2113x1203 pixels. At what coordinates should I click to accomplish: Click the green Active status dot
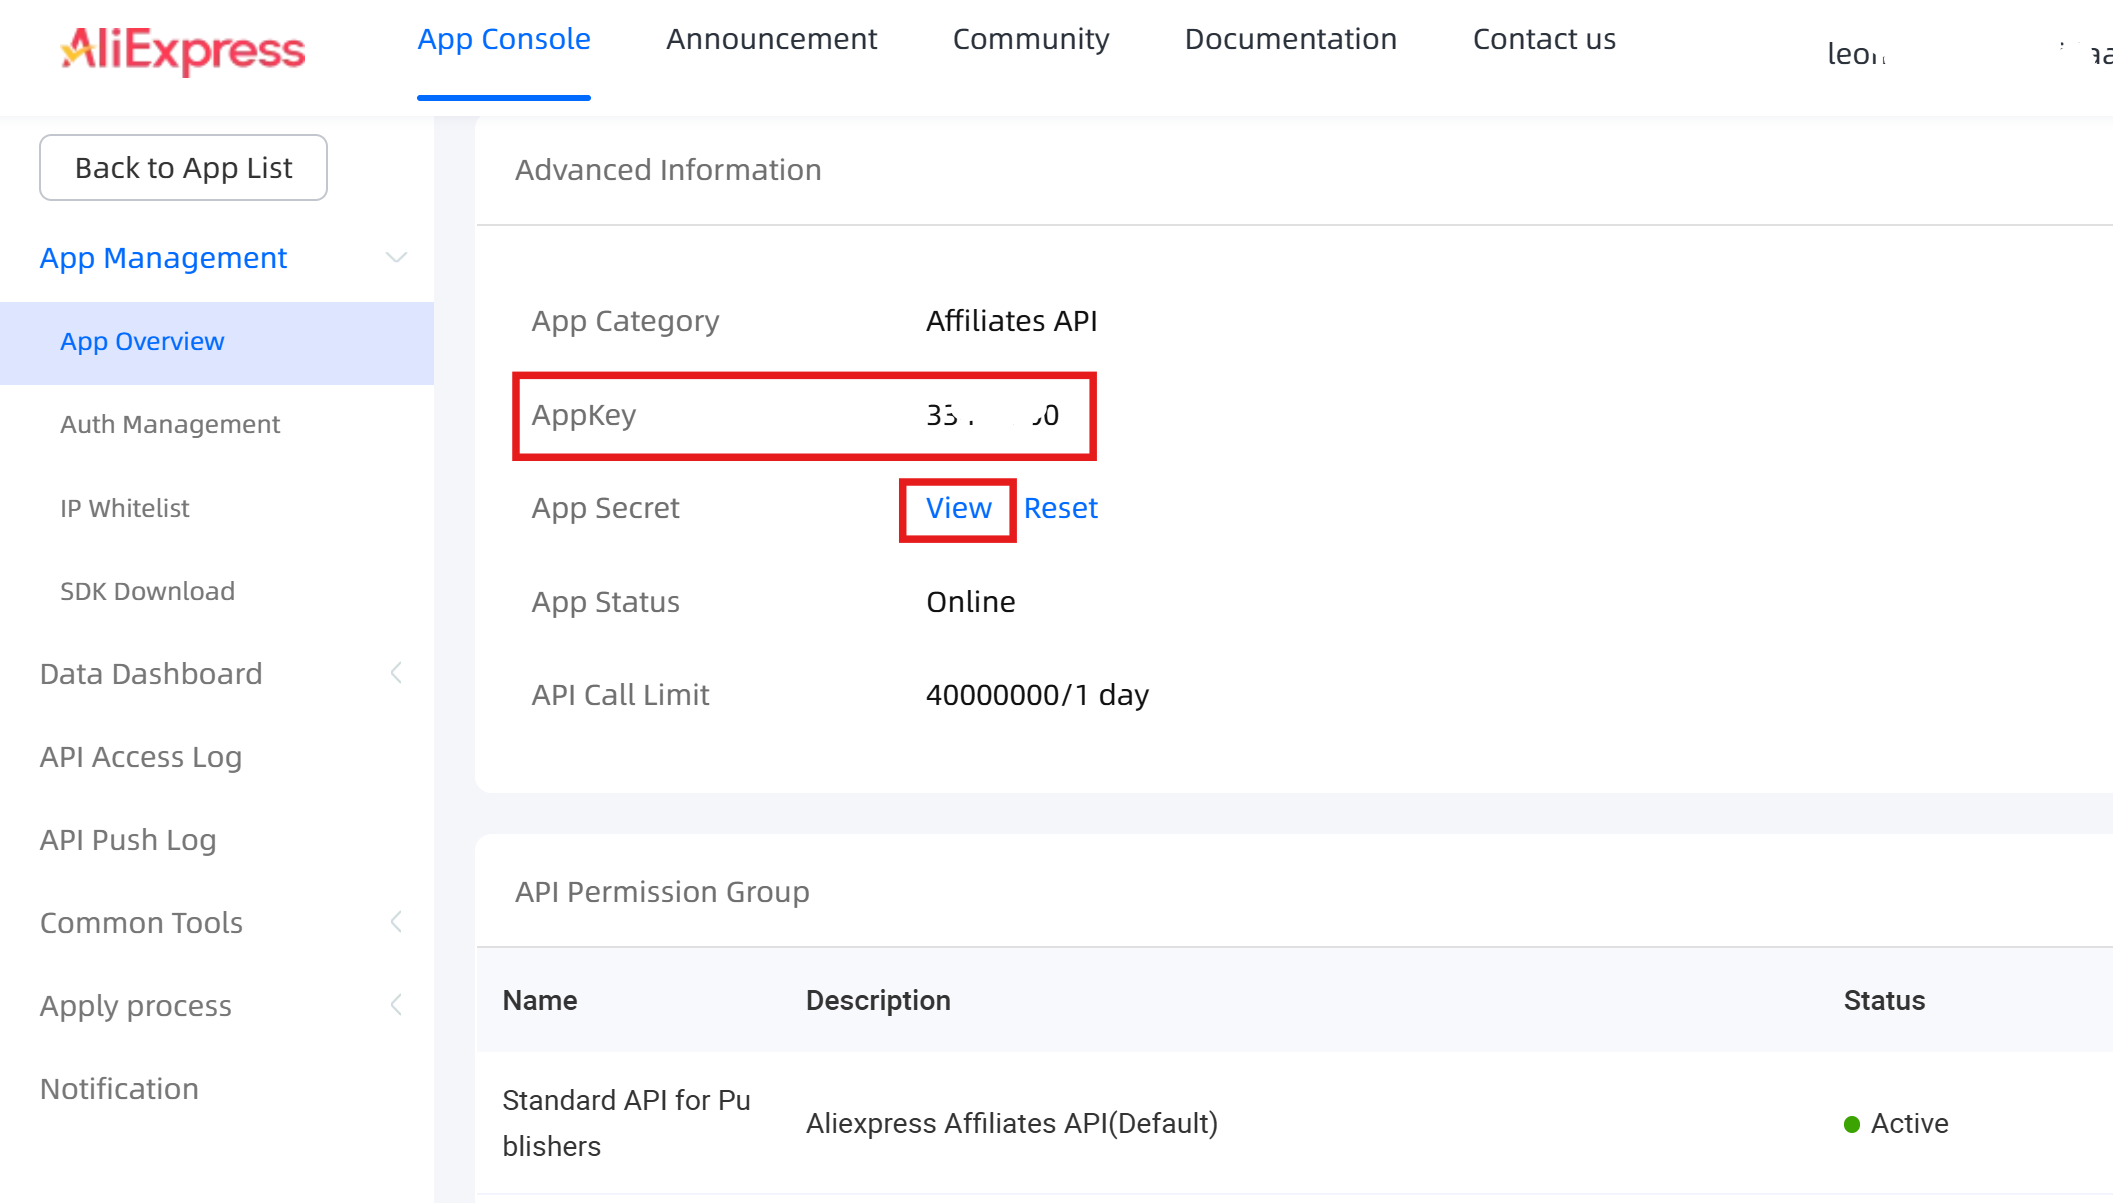click(x=1852, y=1125)
